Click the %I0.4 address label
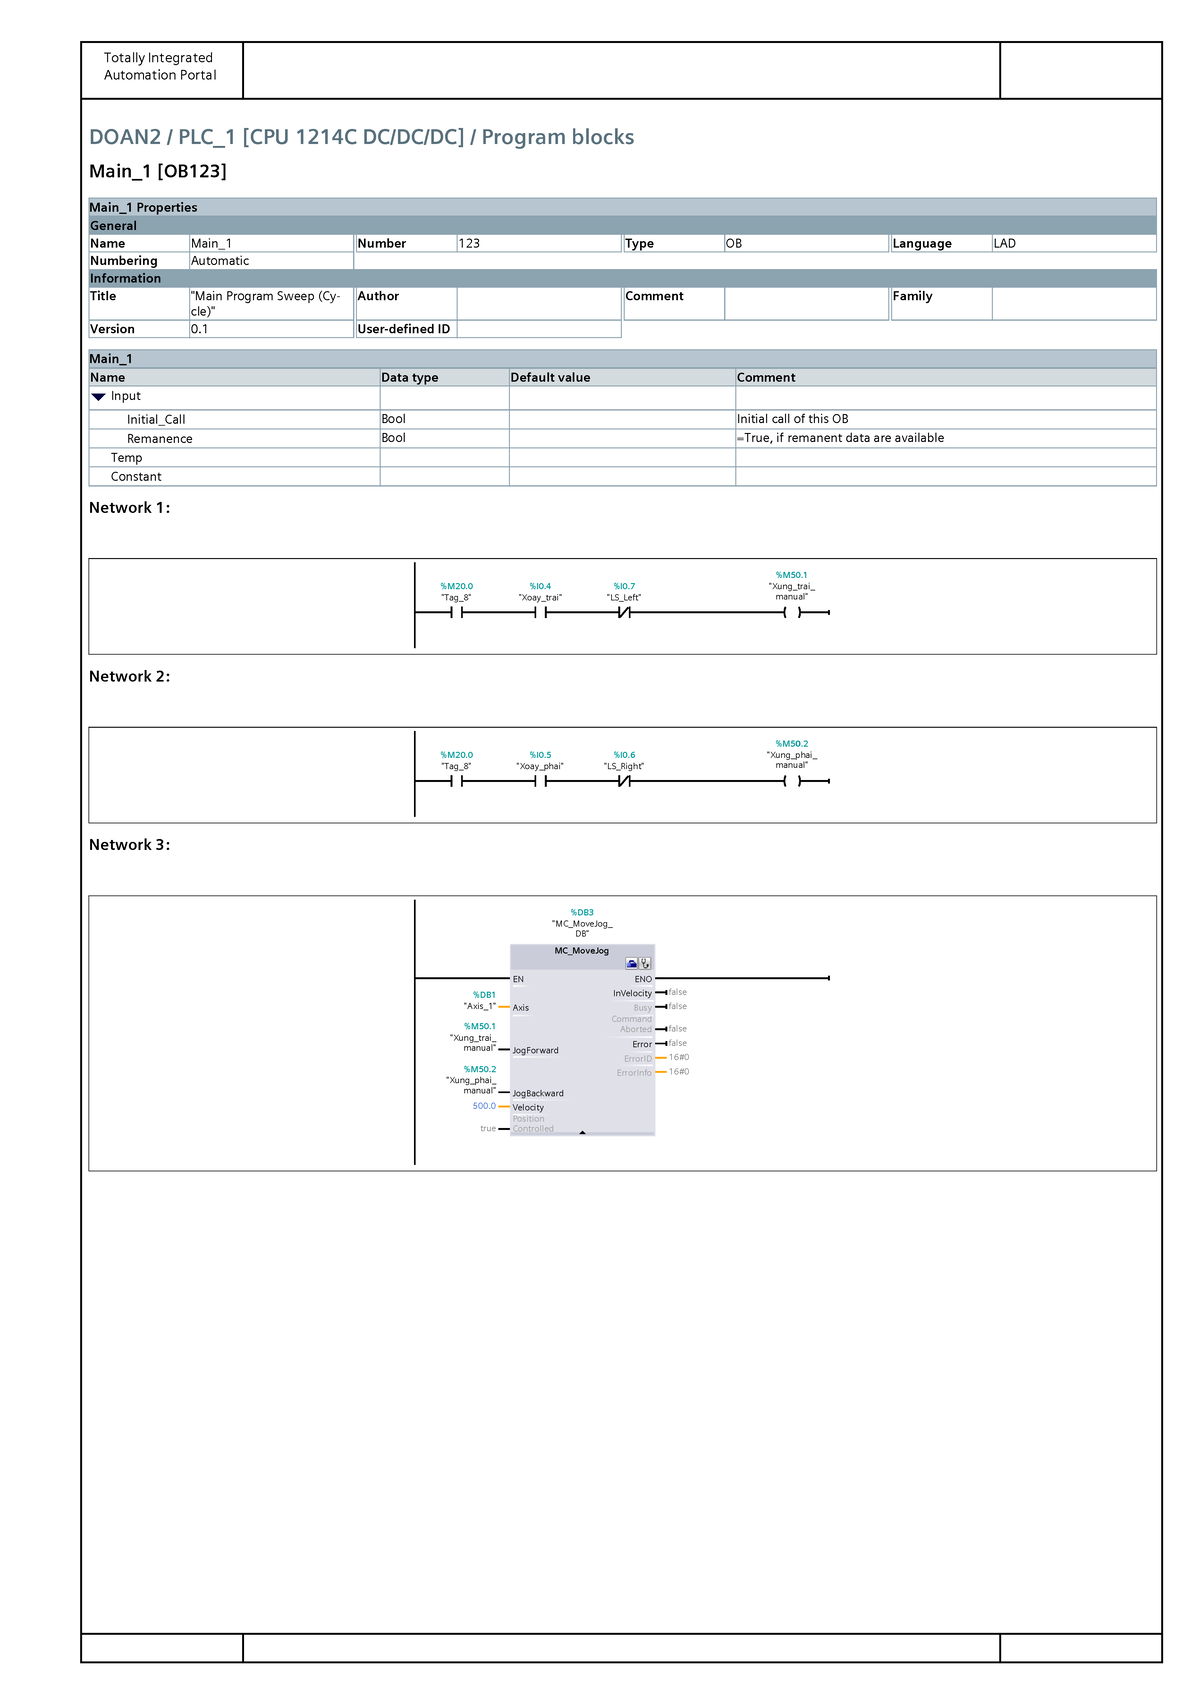The height and width of the screenshot is (1697, 1200). [x=541, y=587]
